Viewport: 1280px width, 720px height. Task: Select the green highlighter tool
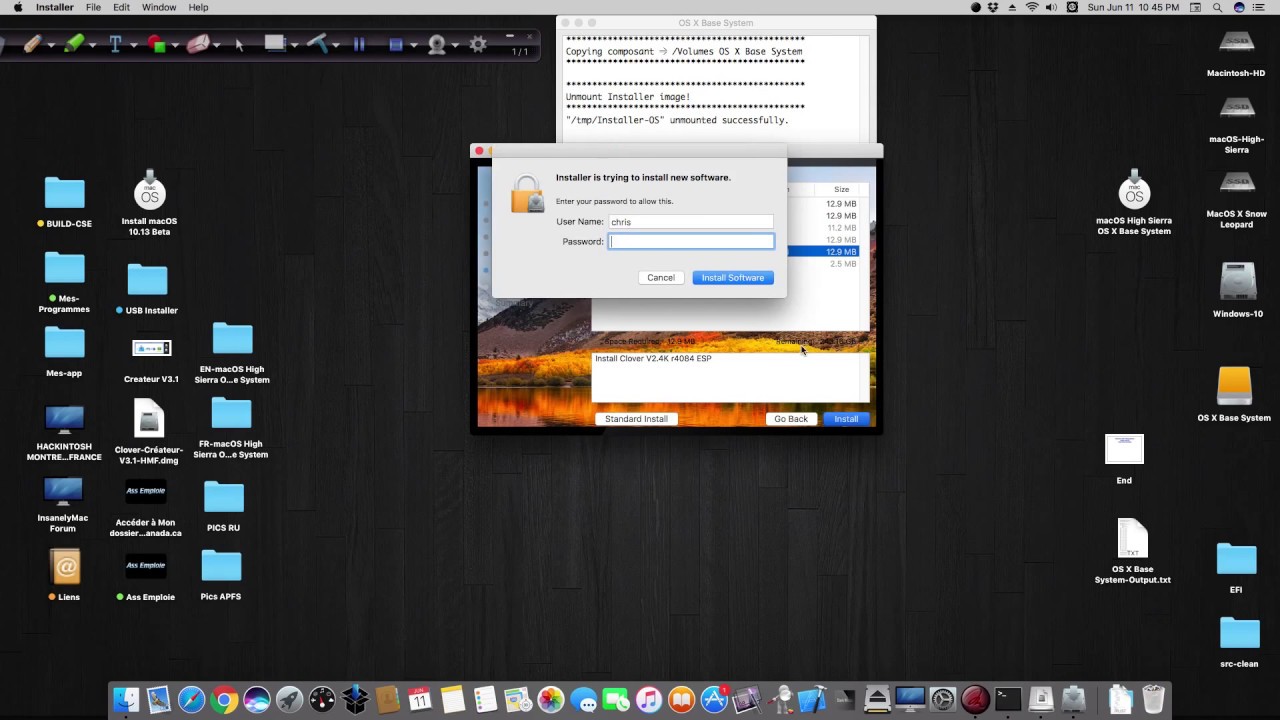pos(73,44)
